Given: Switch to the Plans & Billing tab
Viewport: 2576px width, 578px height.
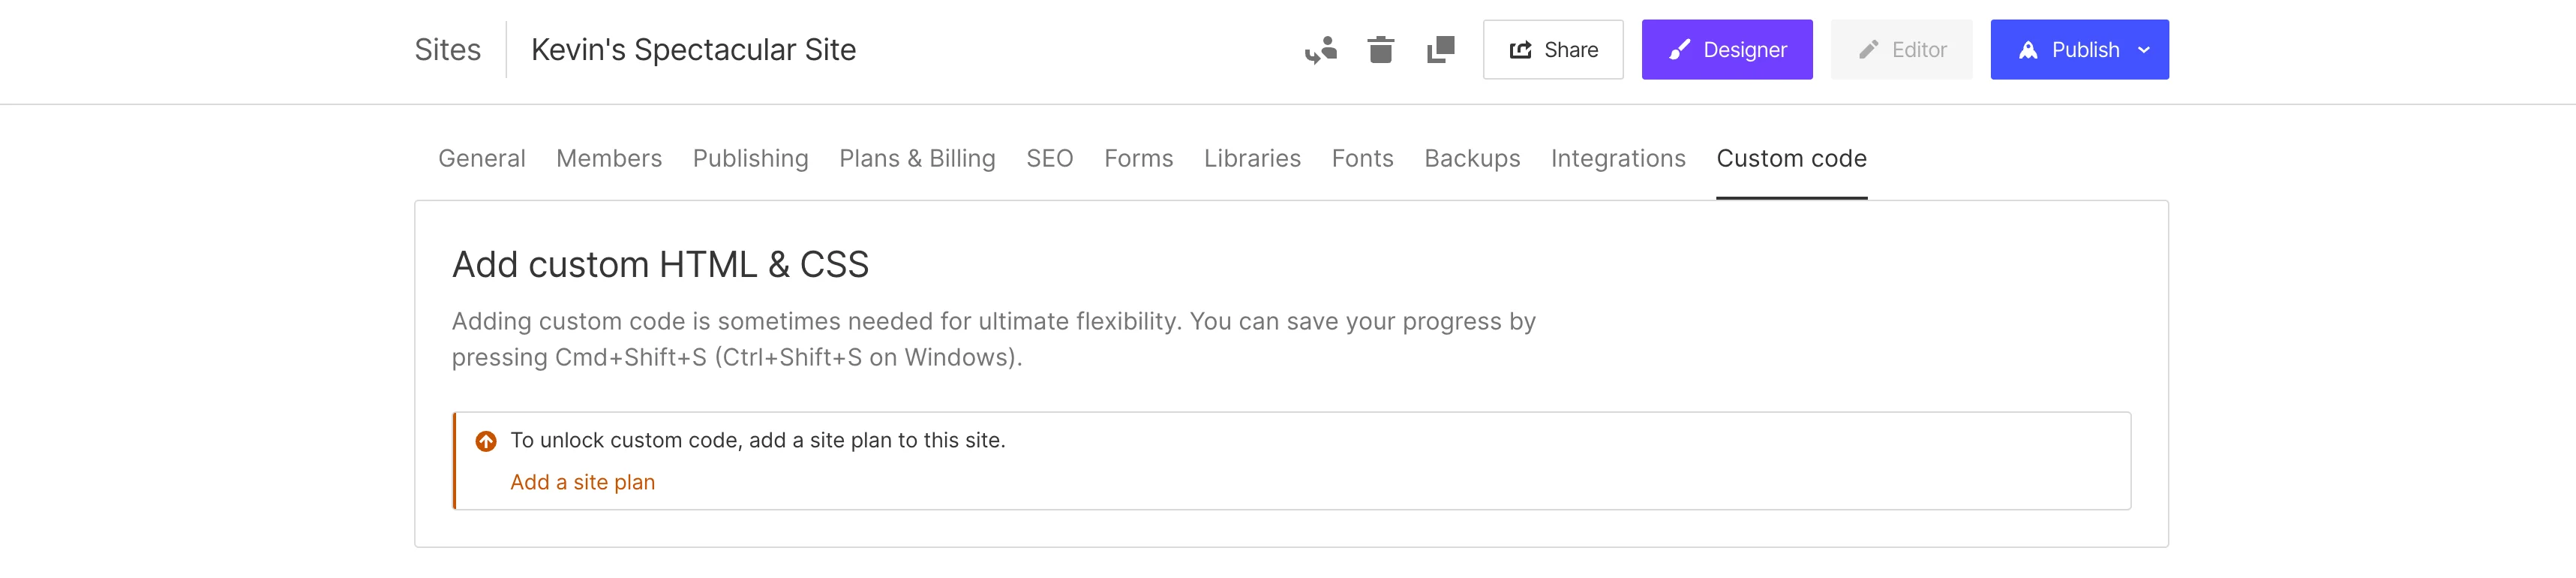Looking at the screenshot, I should point(916,158).
